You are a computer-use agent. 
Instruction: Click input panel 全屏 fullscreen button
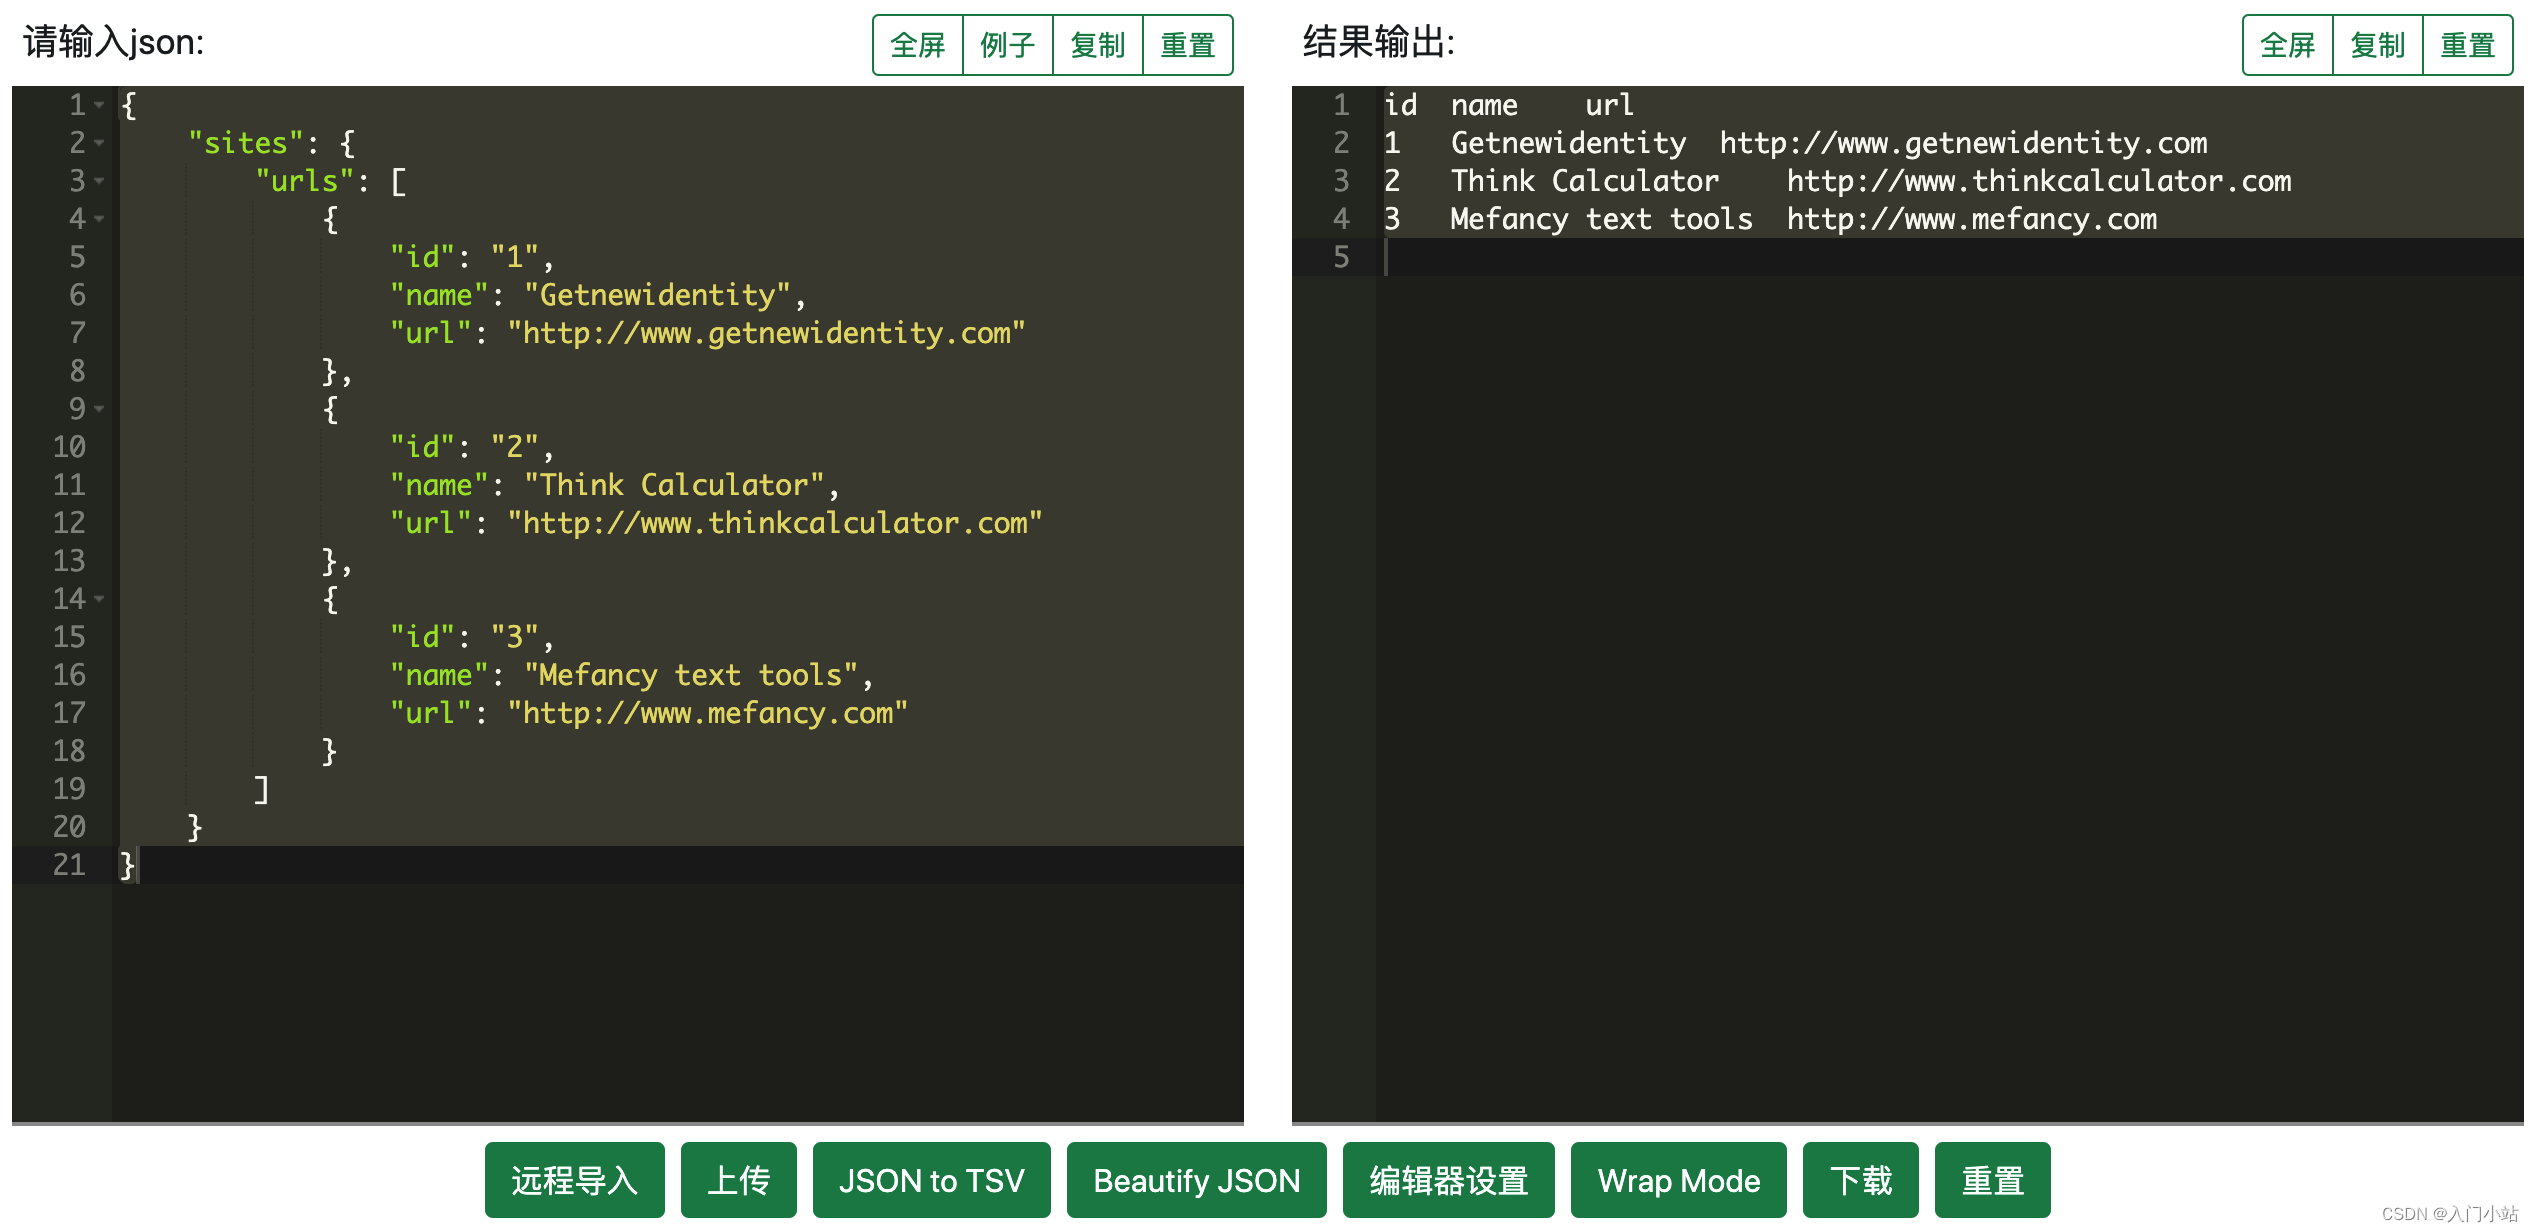coord(917,45)
